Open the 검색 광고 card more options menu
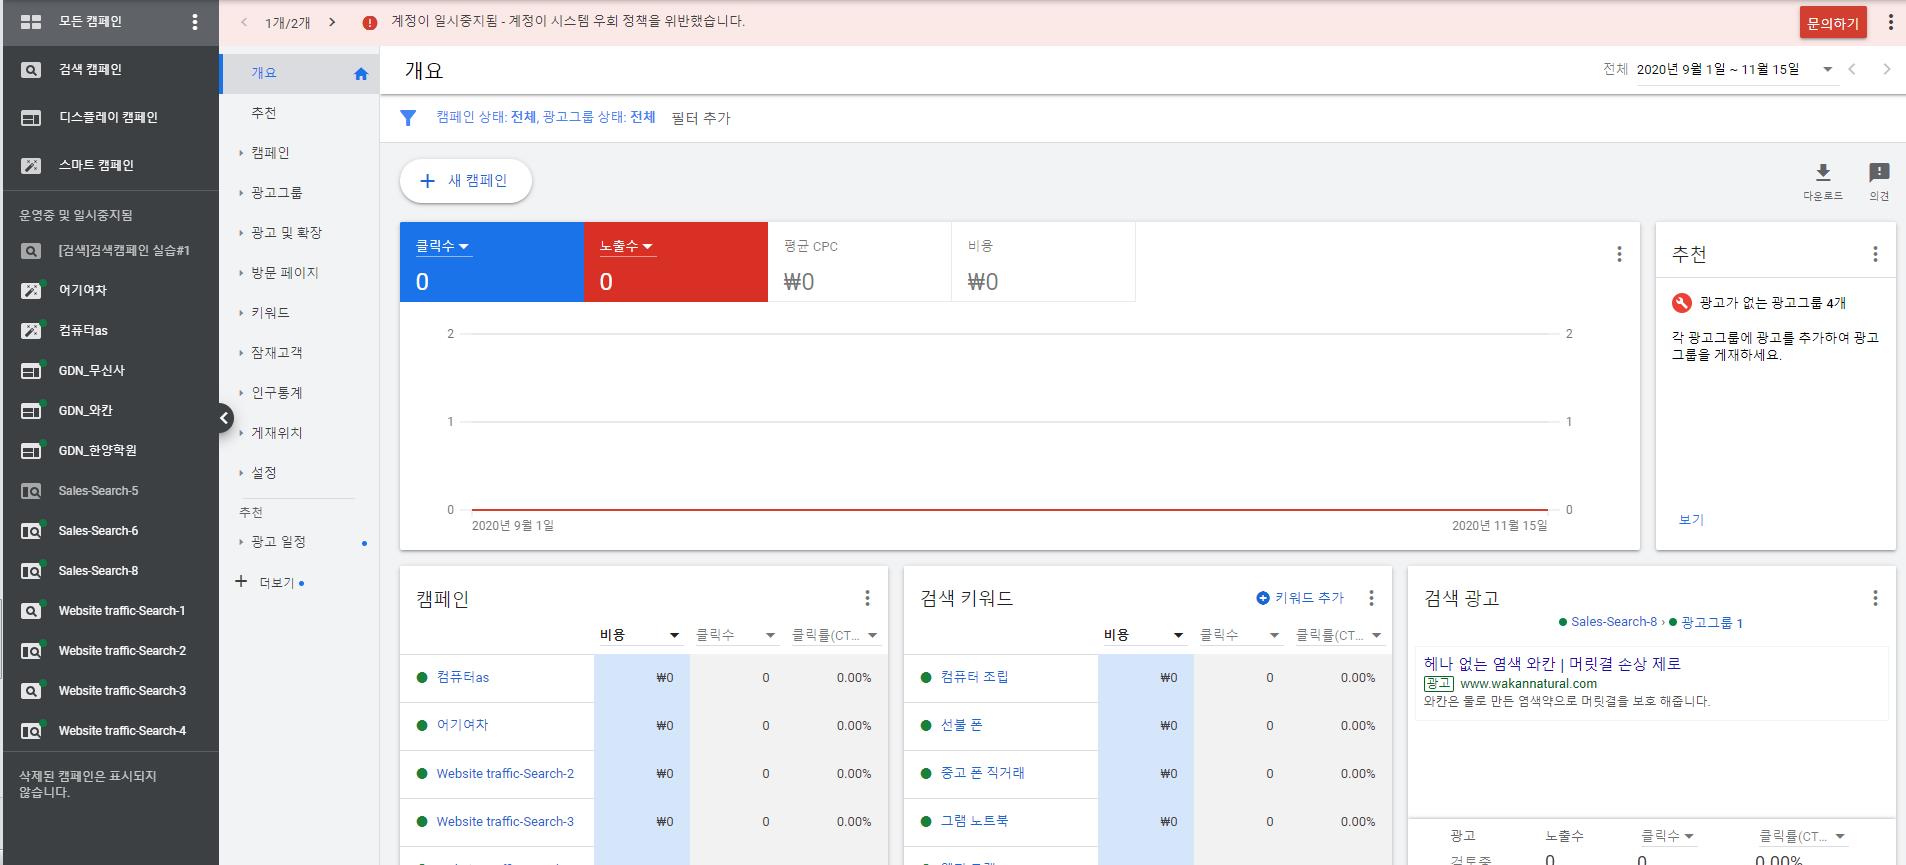The image size is (1906, 865). pyautogui.click(x=1875, y=598)
